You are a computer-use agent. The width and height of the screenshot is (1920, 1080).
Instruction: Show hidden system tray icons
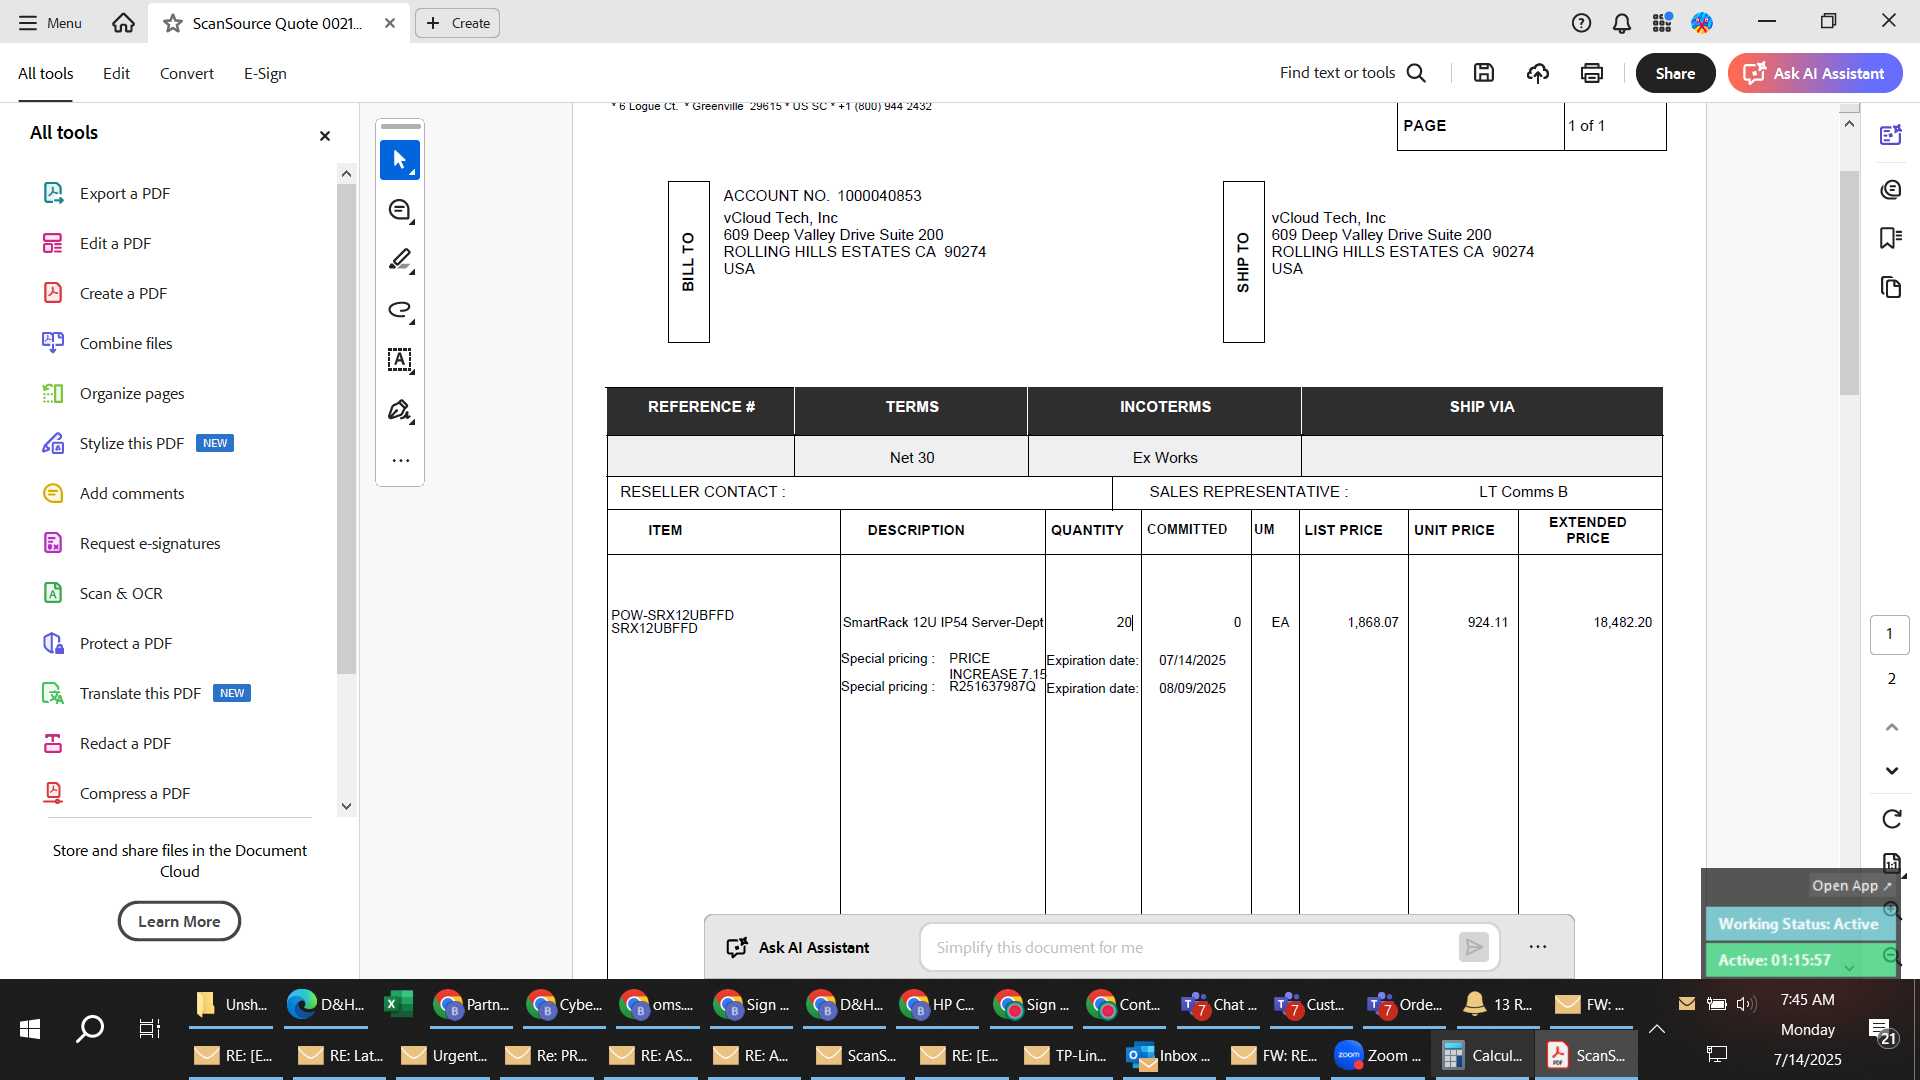tap(1657, 1028)
